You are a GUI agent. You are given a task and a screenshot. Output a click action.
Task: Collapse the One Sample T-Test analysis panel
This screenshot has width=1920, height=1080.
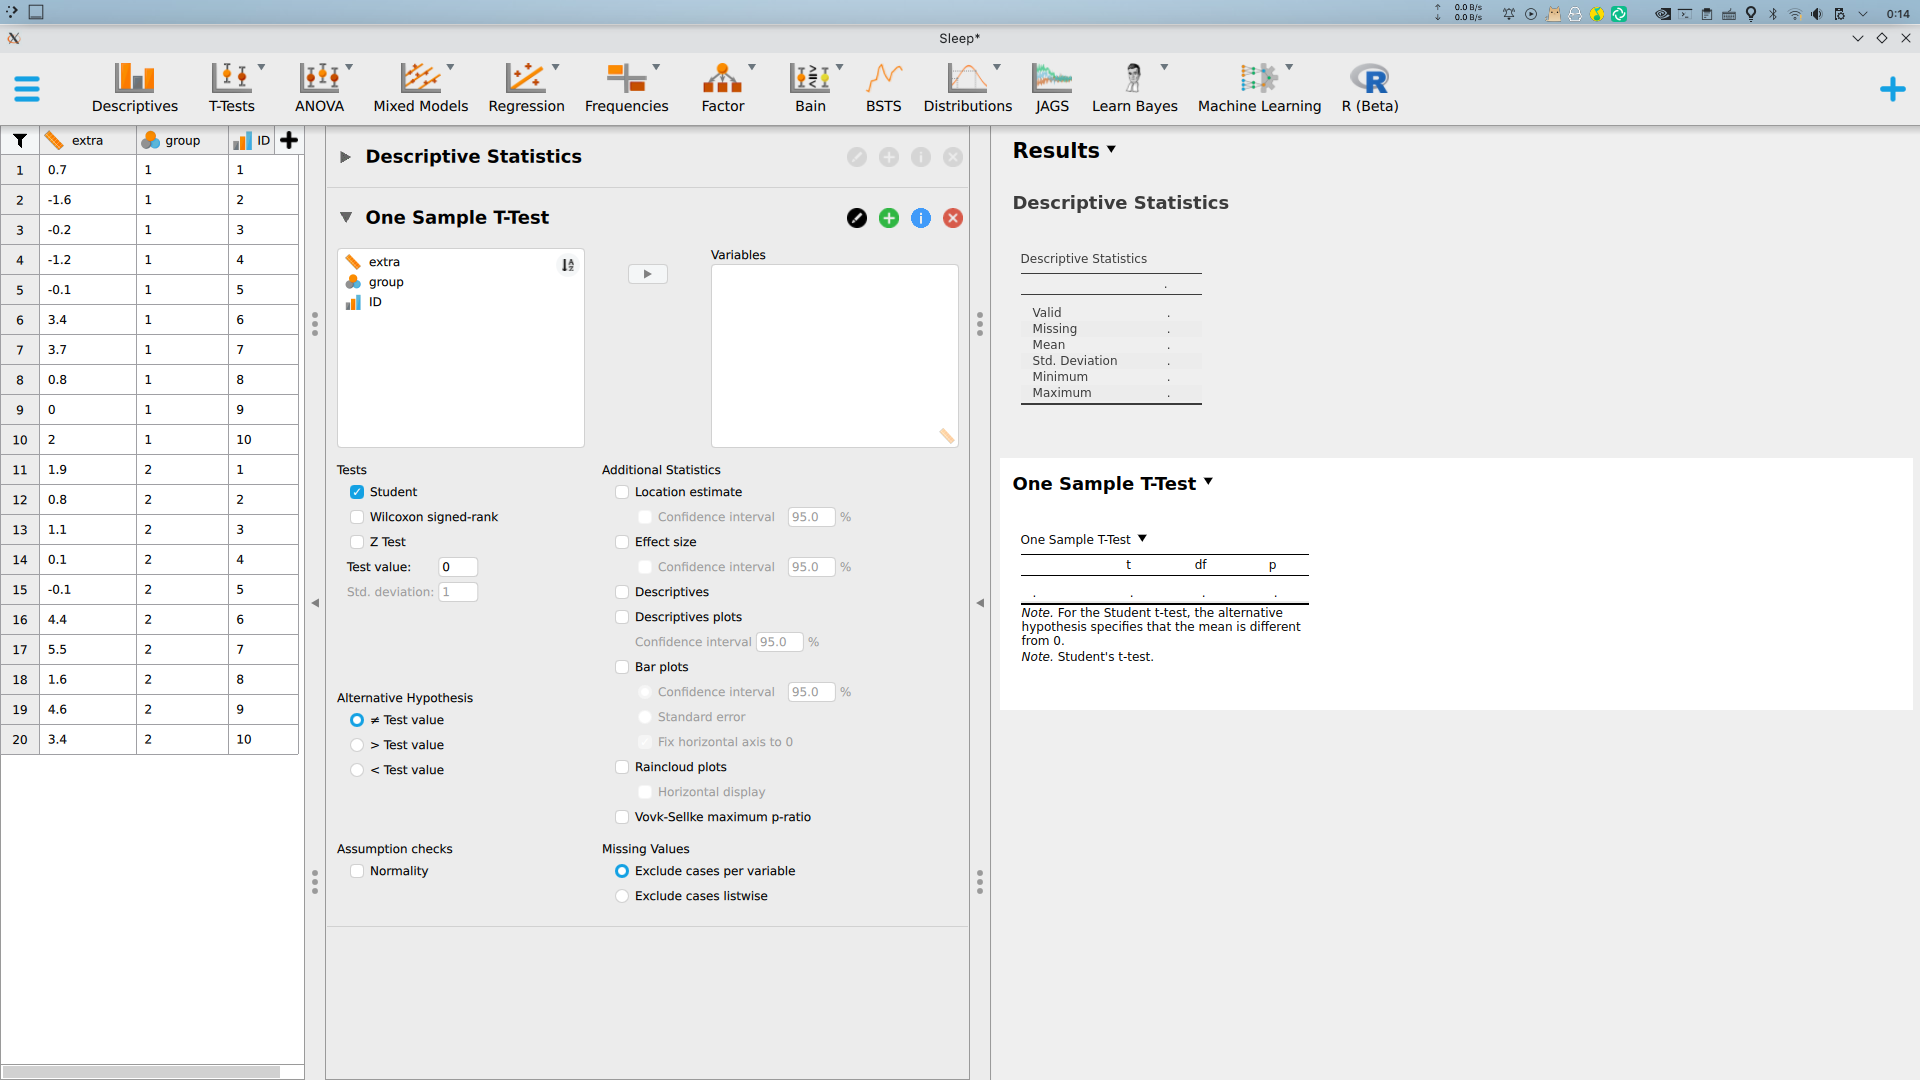coord(346,217)
